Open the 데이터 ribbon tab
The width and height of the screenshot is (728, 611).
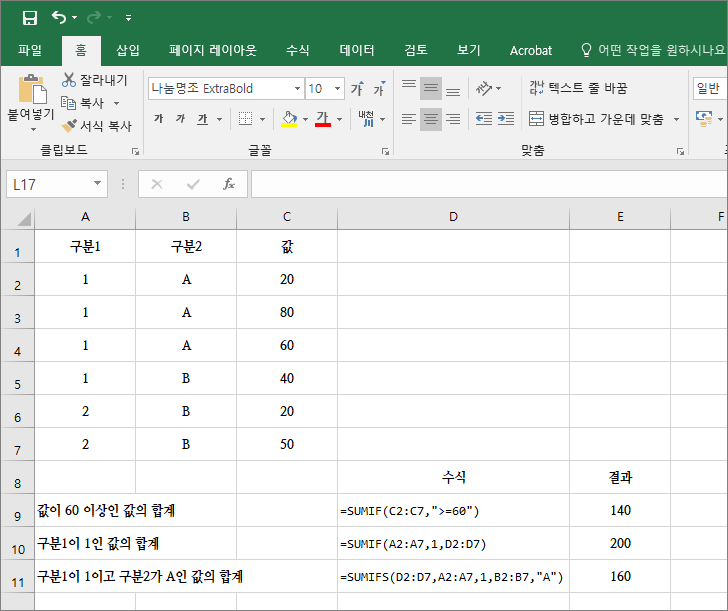357,50
